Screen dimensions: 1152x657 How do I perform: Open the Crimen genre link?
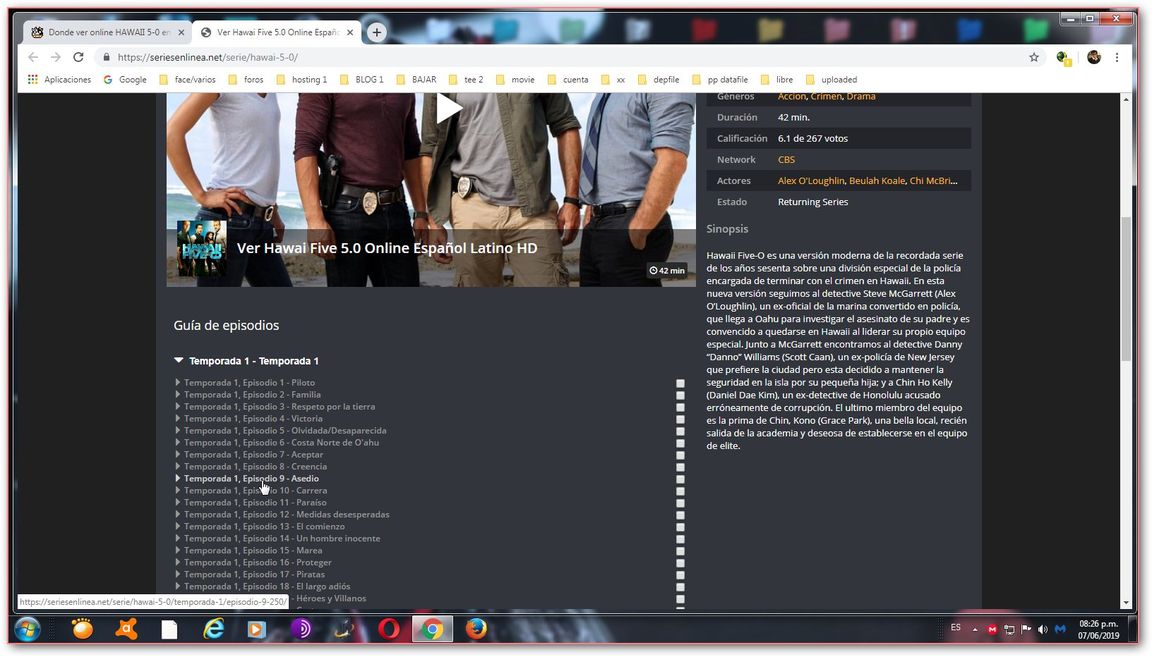click(x=827, y=96)
